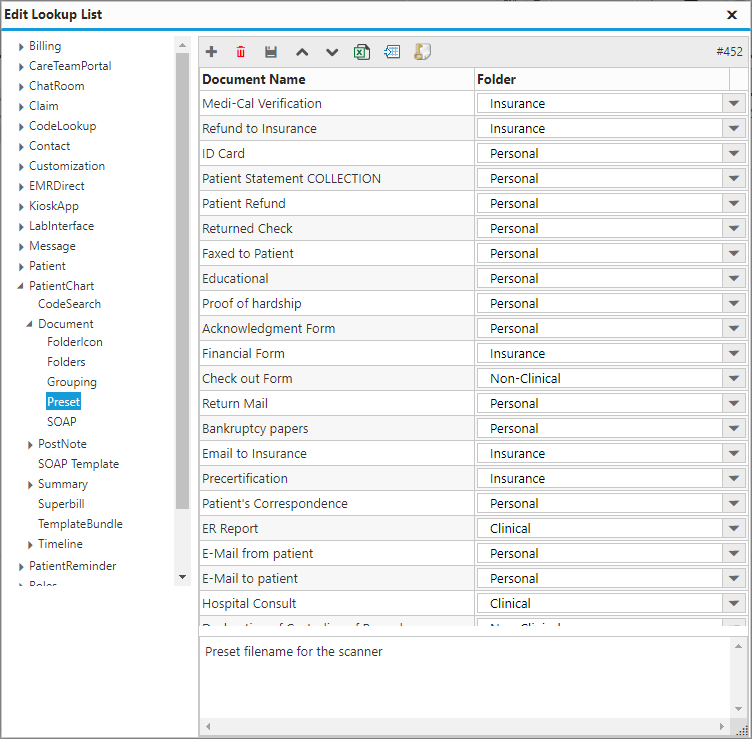Image resolution: width=752 pixels, height=739 pixels.
Task: Click the scroll/script icon in toolbar
Action: coord(423,52)
